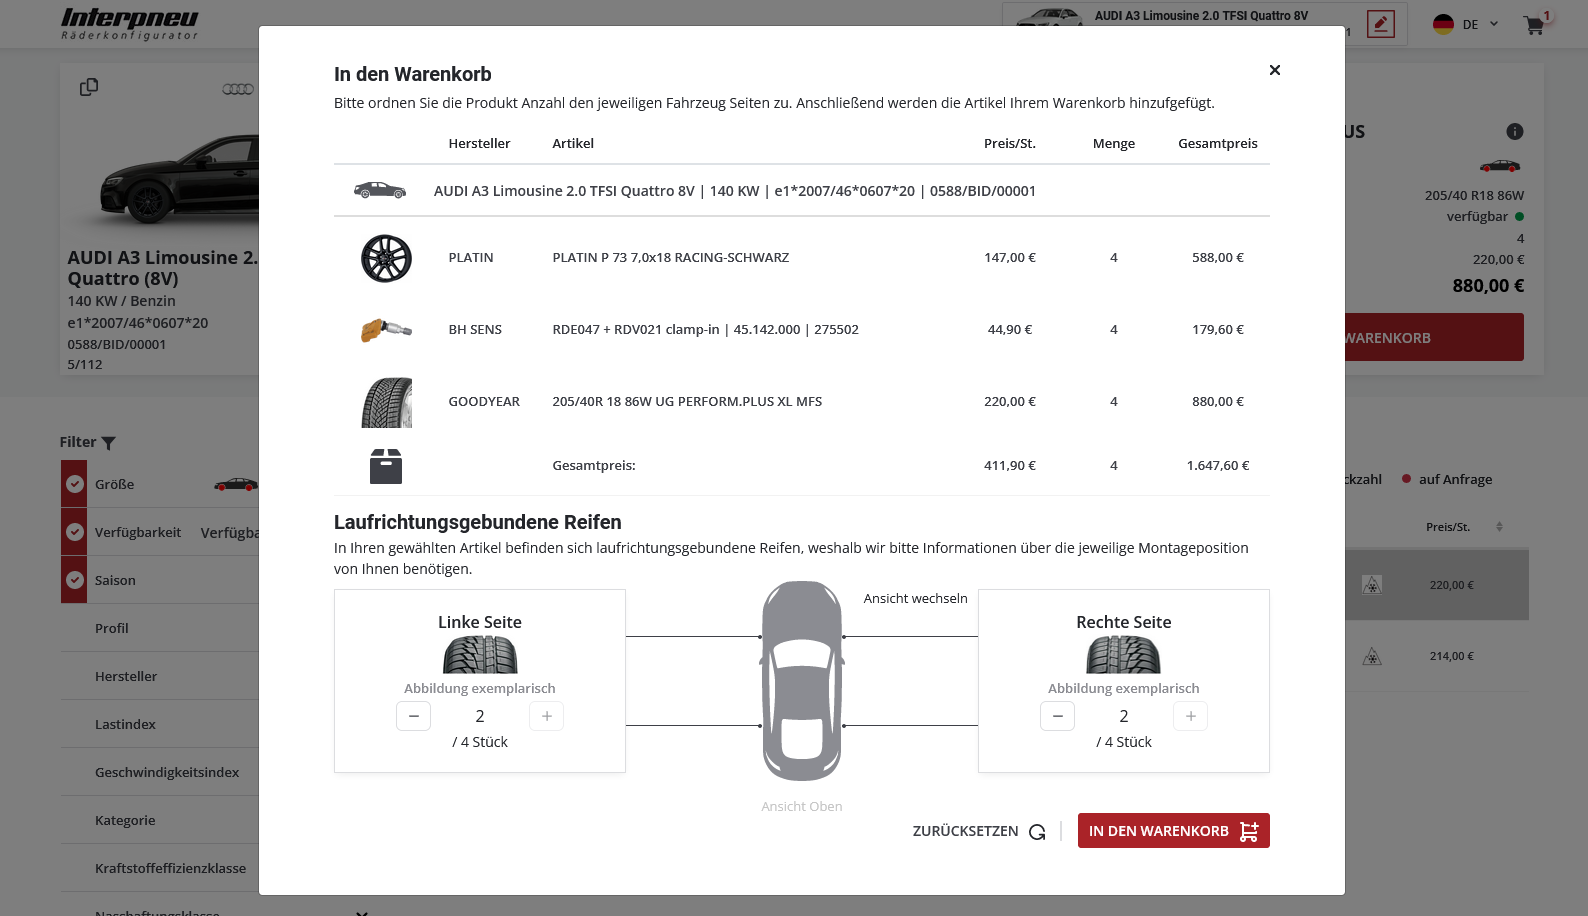Click the info icon in background panel
This screenshot has height=916, width=1588.
pyautogui.click(x=1515, y=131)
